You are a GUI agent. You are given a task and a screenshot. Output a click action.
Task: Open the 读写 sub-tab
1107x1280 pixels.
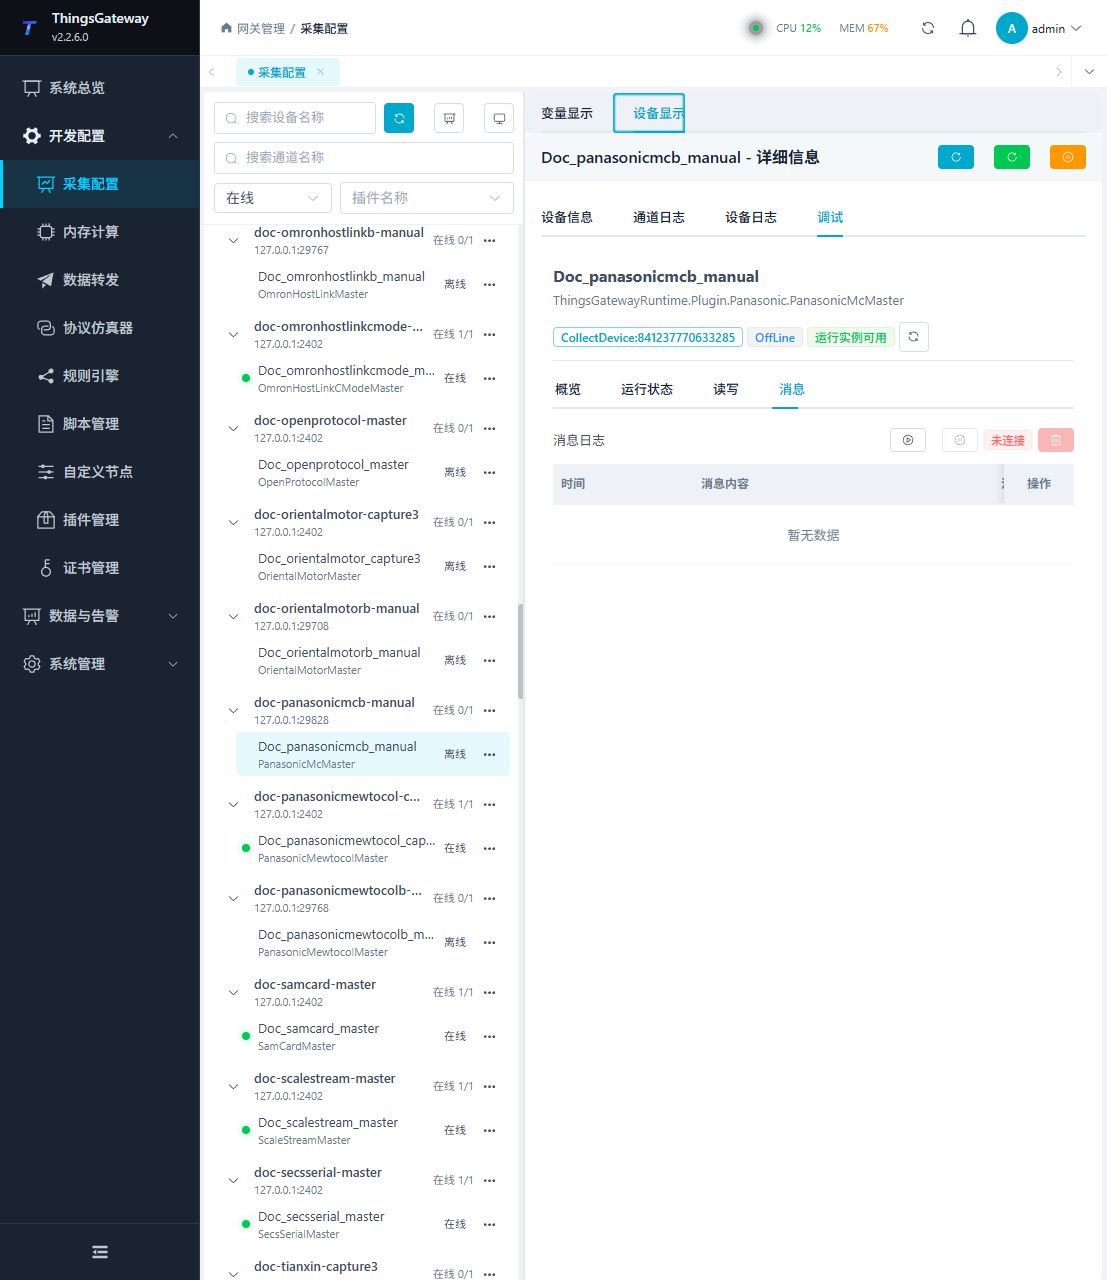tap(726, 389)
